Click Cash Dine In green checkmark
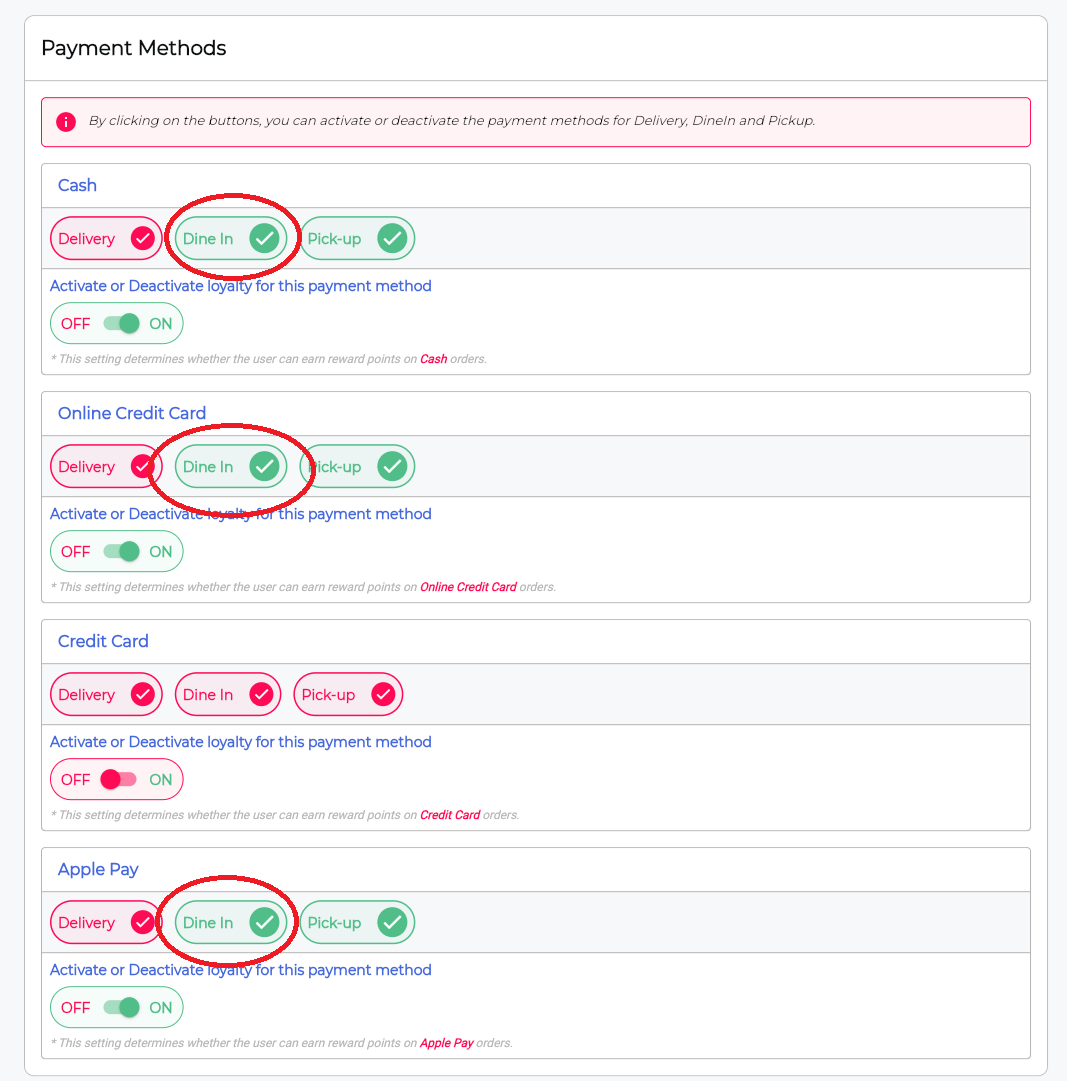 (264, 239)
